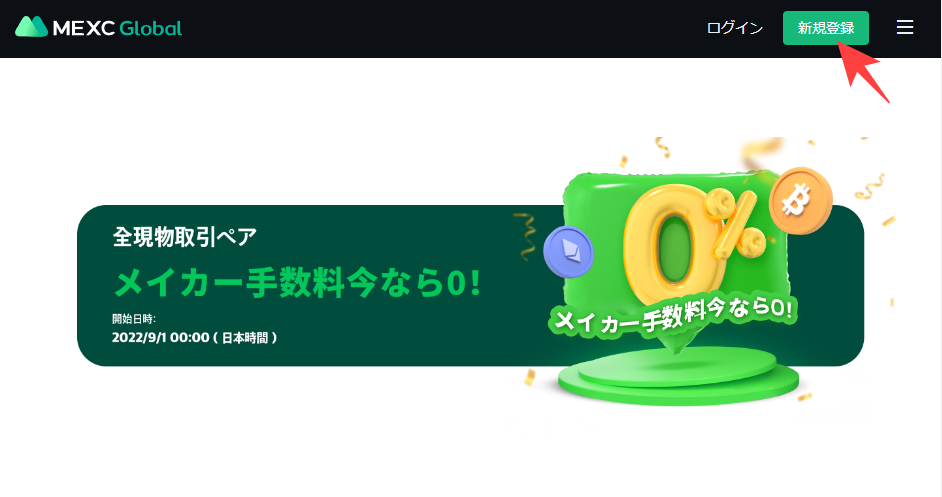Screen dimensions: 942x497
Task: Click the Global word in the logo
Action: click(151, 28)
